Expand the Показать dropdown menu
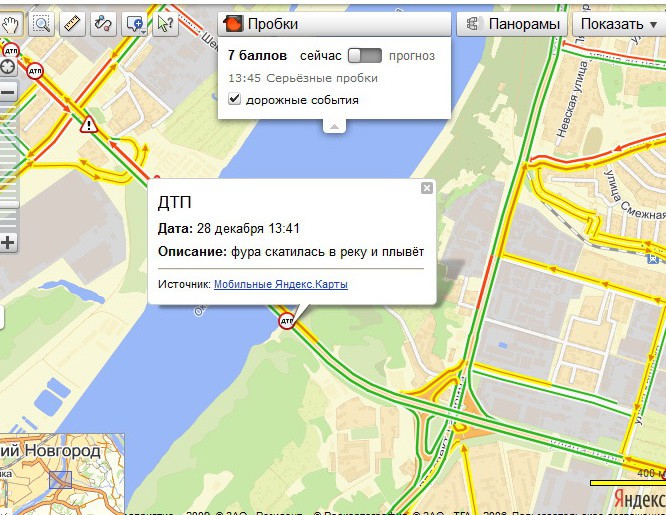This screenshot has width=666, height=515. point(619,24)
